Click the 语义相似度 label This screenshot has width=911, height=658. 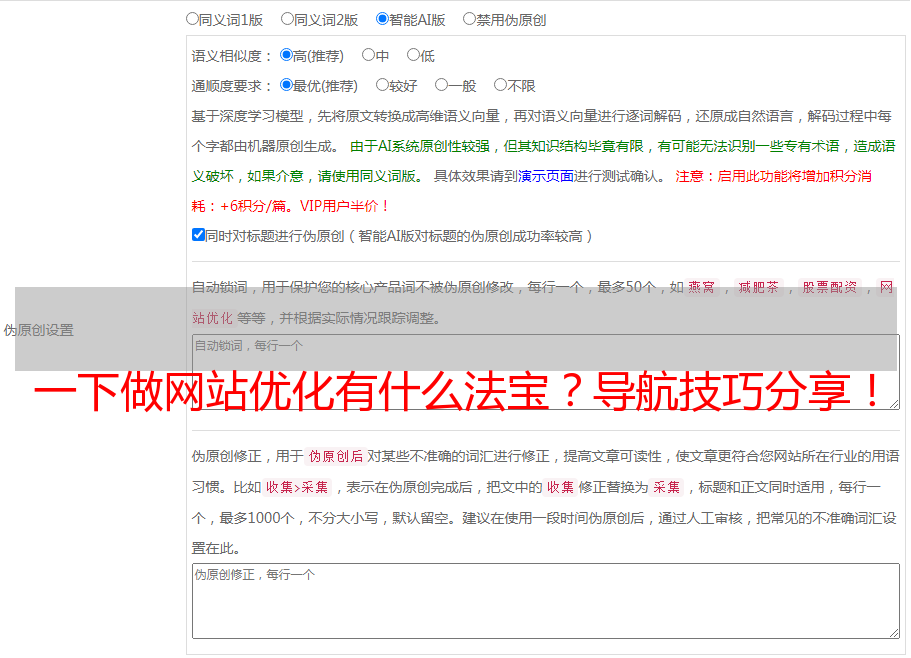232,56
